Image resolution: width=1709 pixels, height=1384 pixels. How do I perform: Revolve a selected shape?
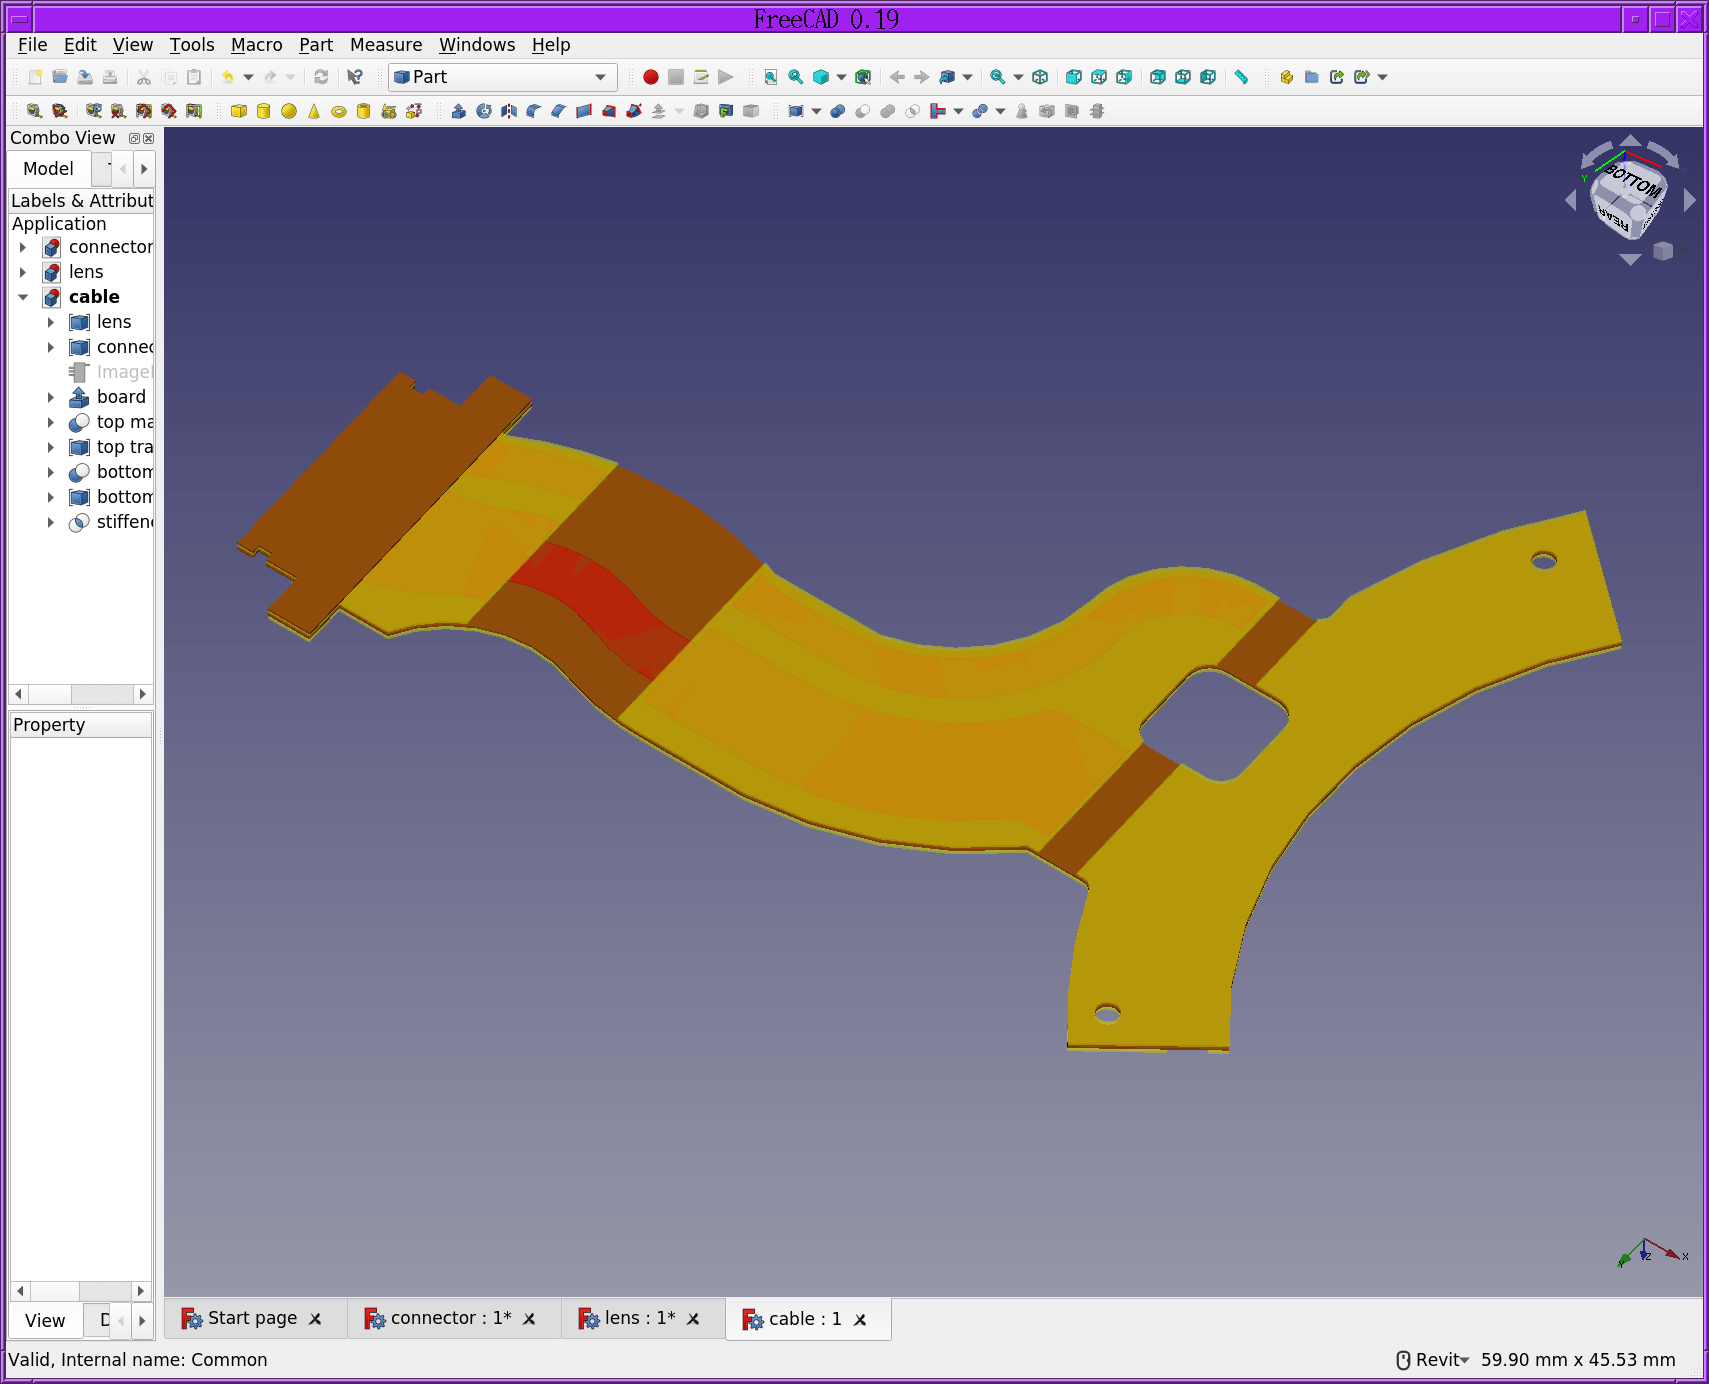coord(484,111)
